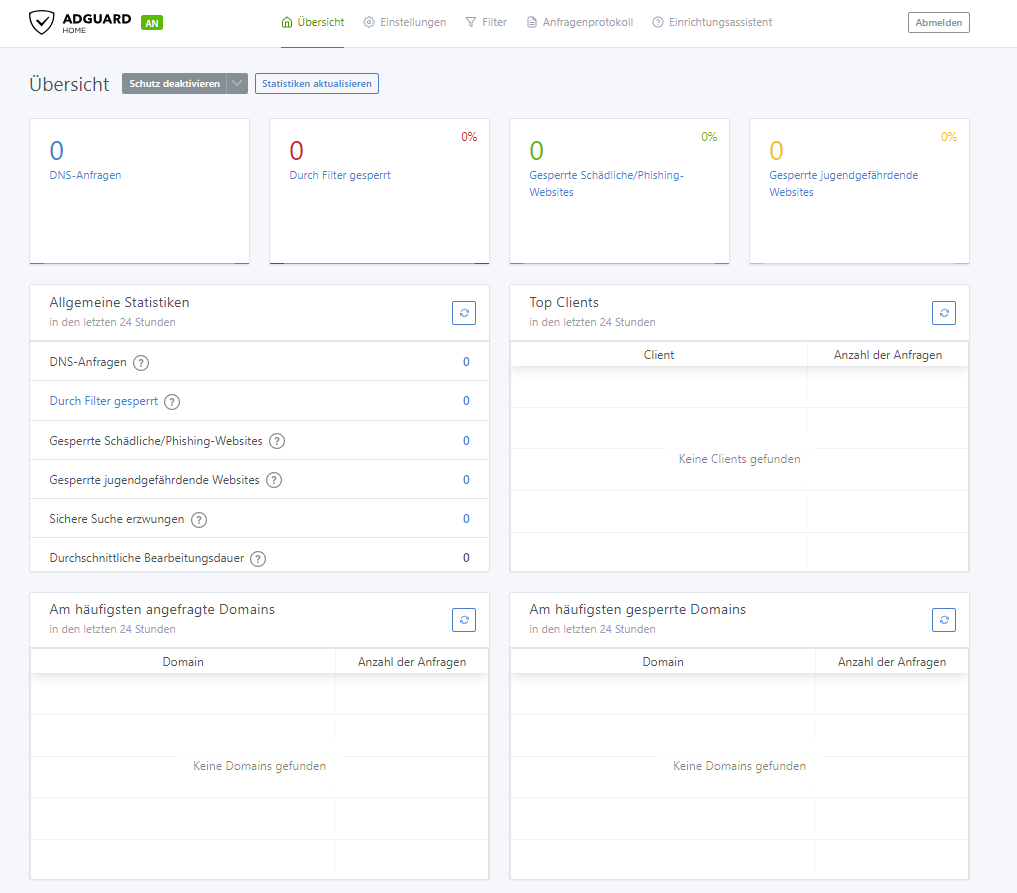Open the DNS-Anfragen card link
Image resolution: width=1017 pixels, height=893 pixels.
point(85,175)
